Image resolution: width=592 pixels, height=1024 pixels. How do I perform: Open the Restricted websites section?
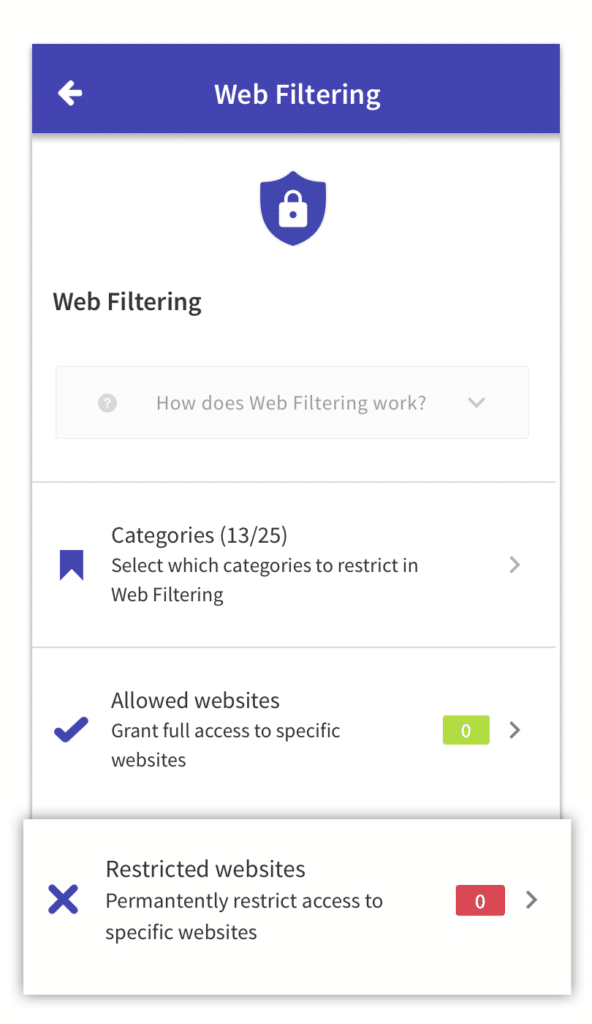(x=205, y=868)
